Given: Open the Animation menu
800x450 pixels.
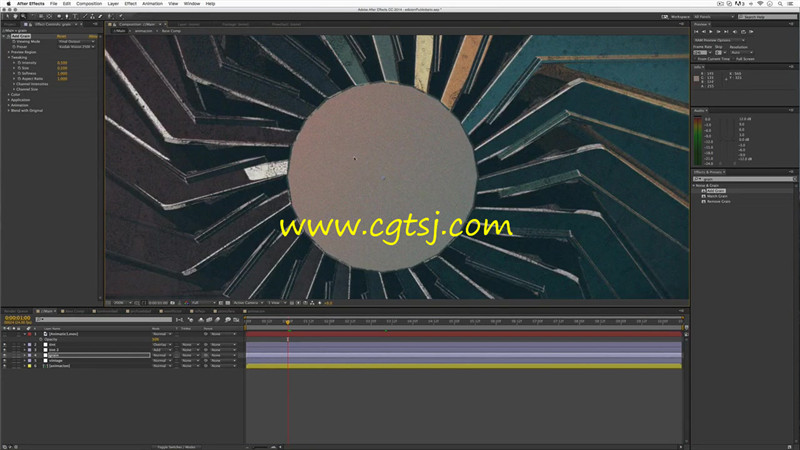Looking at the screenshot, I should [x=153, y=4].
